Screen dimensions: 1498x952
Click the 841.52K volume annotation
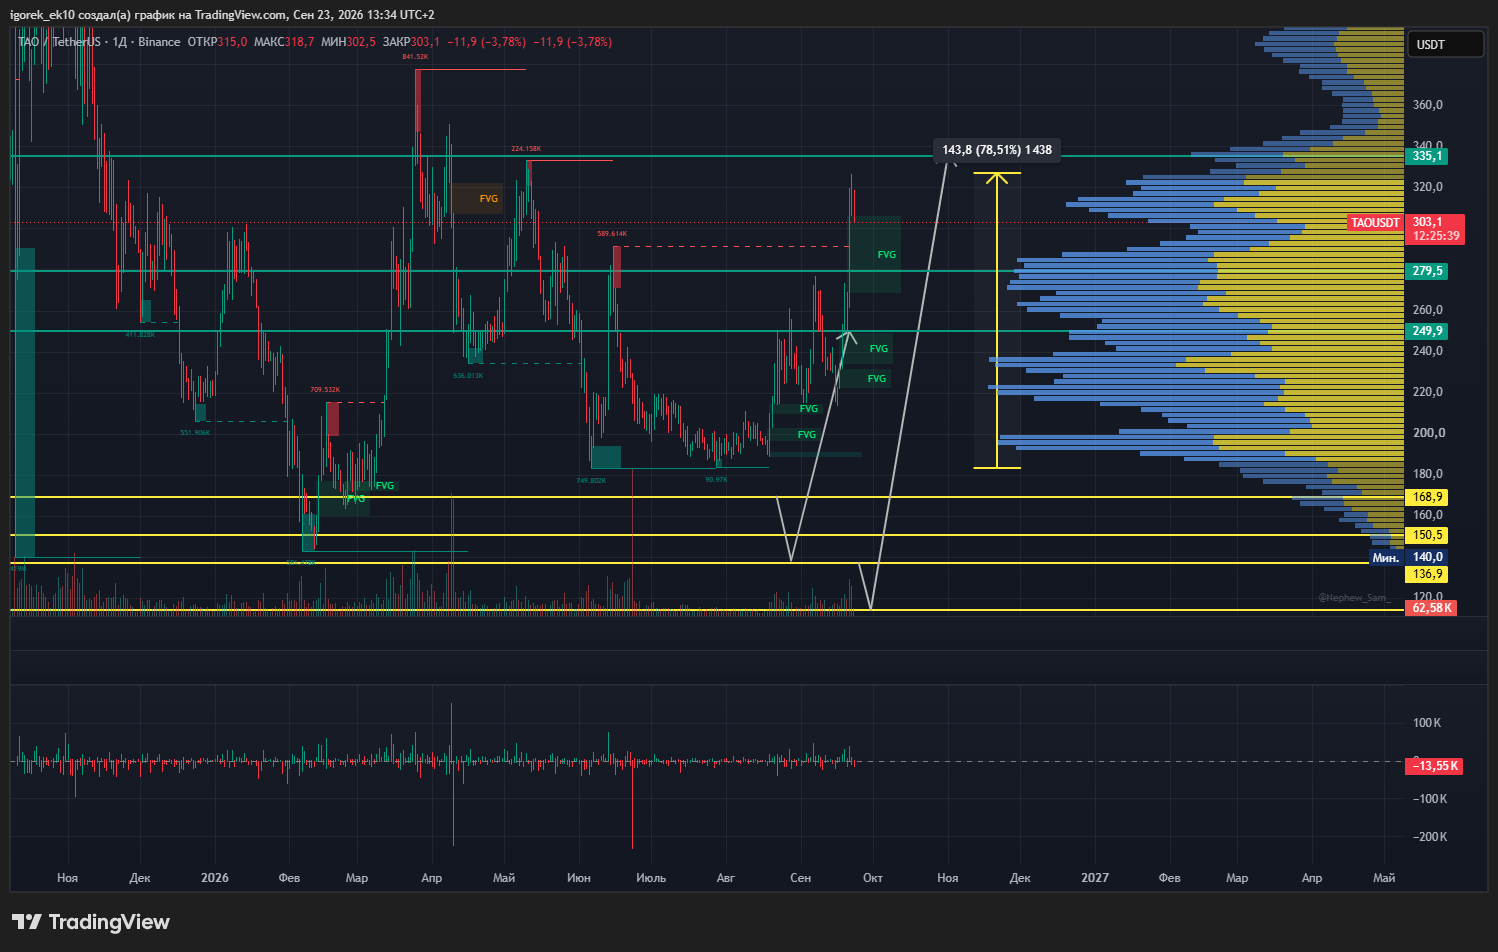(x=415, y=57)
